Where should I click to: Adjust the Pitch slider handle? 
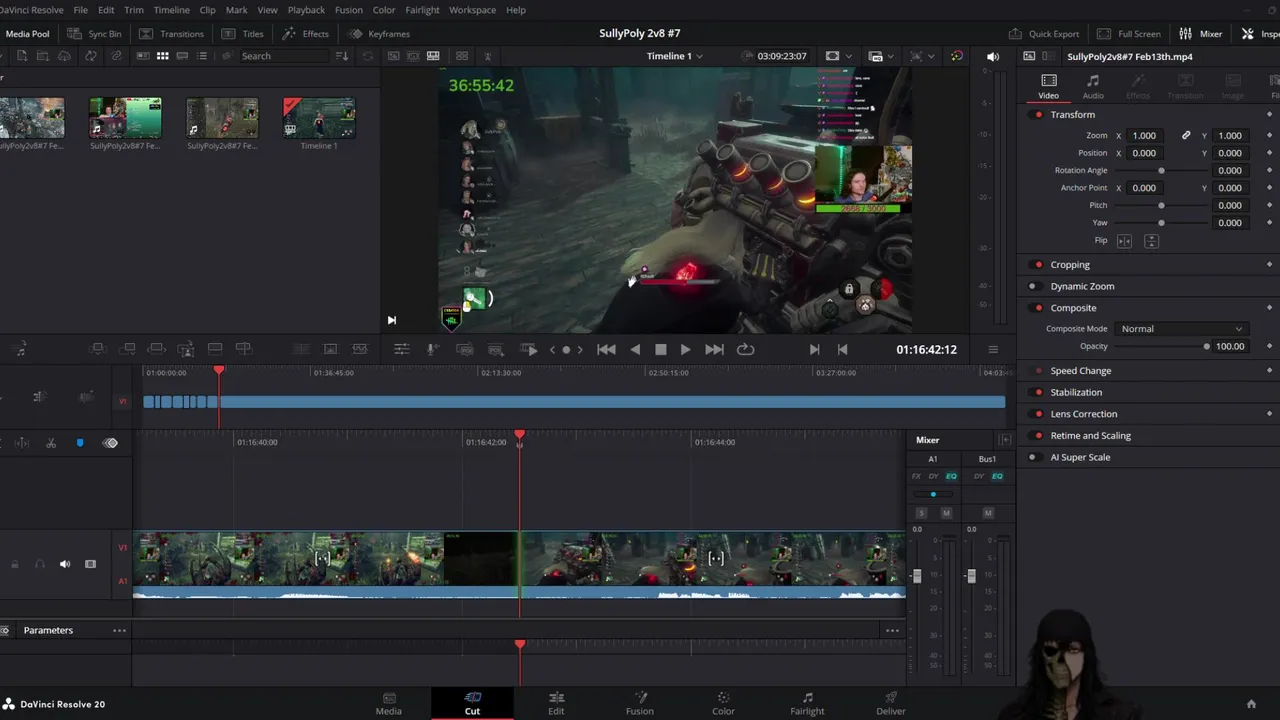[x=1161, y=206]
